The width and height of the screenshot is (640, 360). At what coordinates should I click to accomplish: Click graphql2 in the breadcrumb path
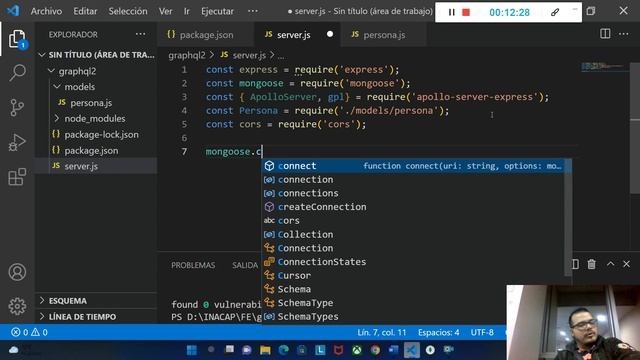(x=187, y=55)
